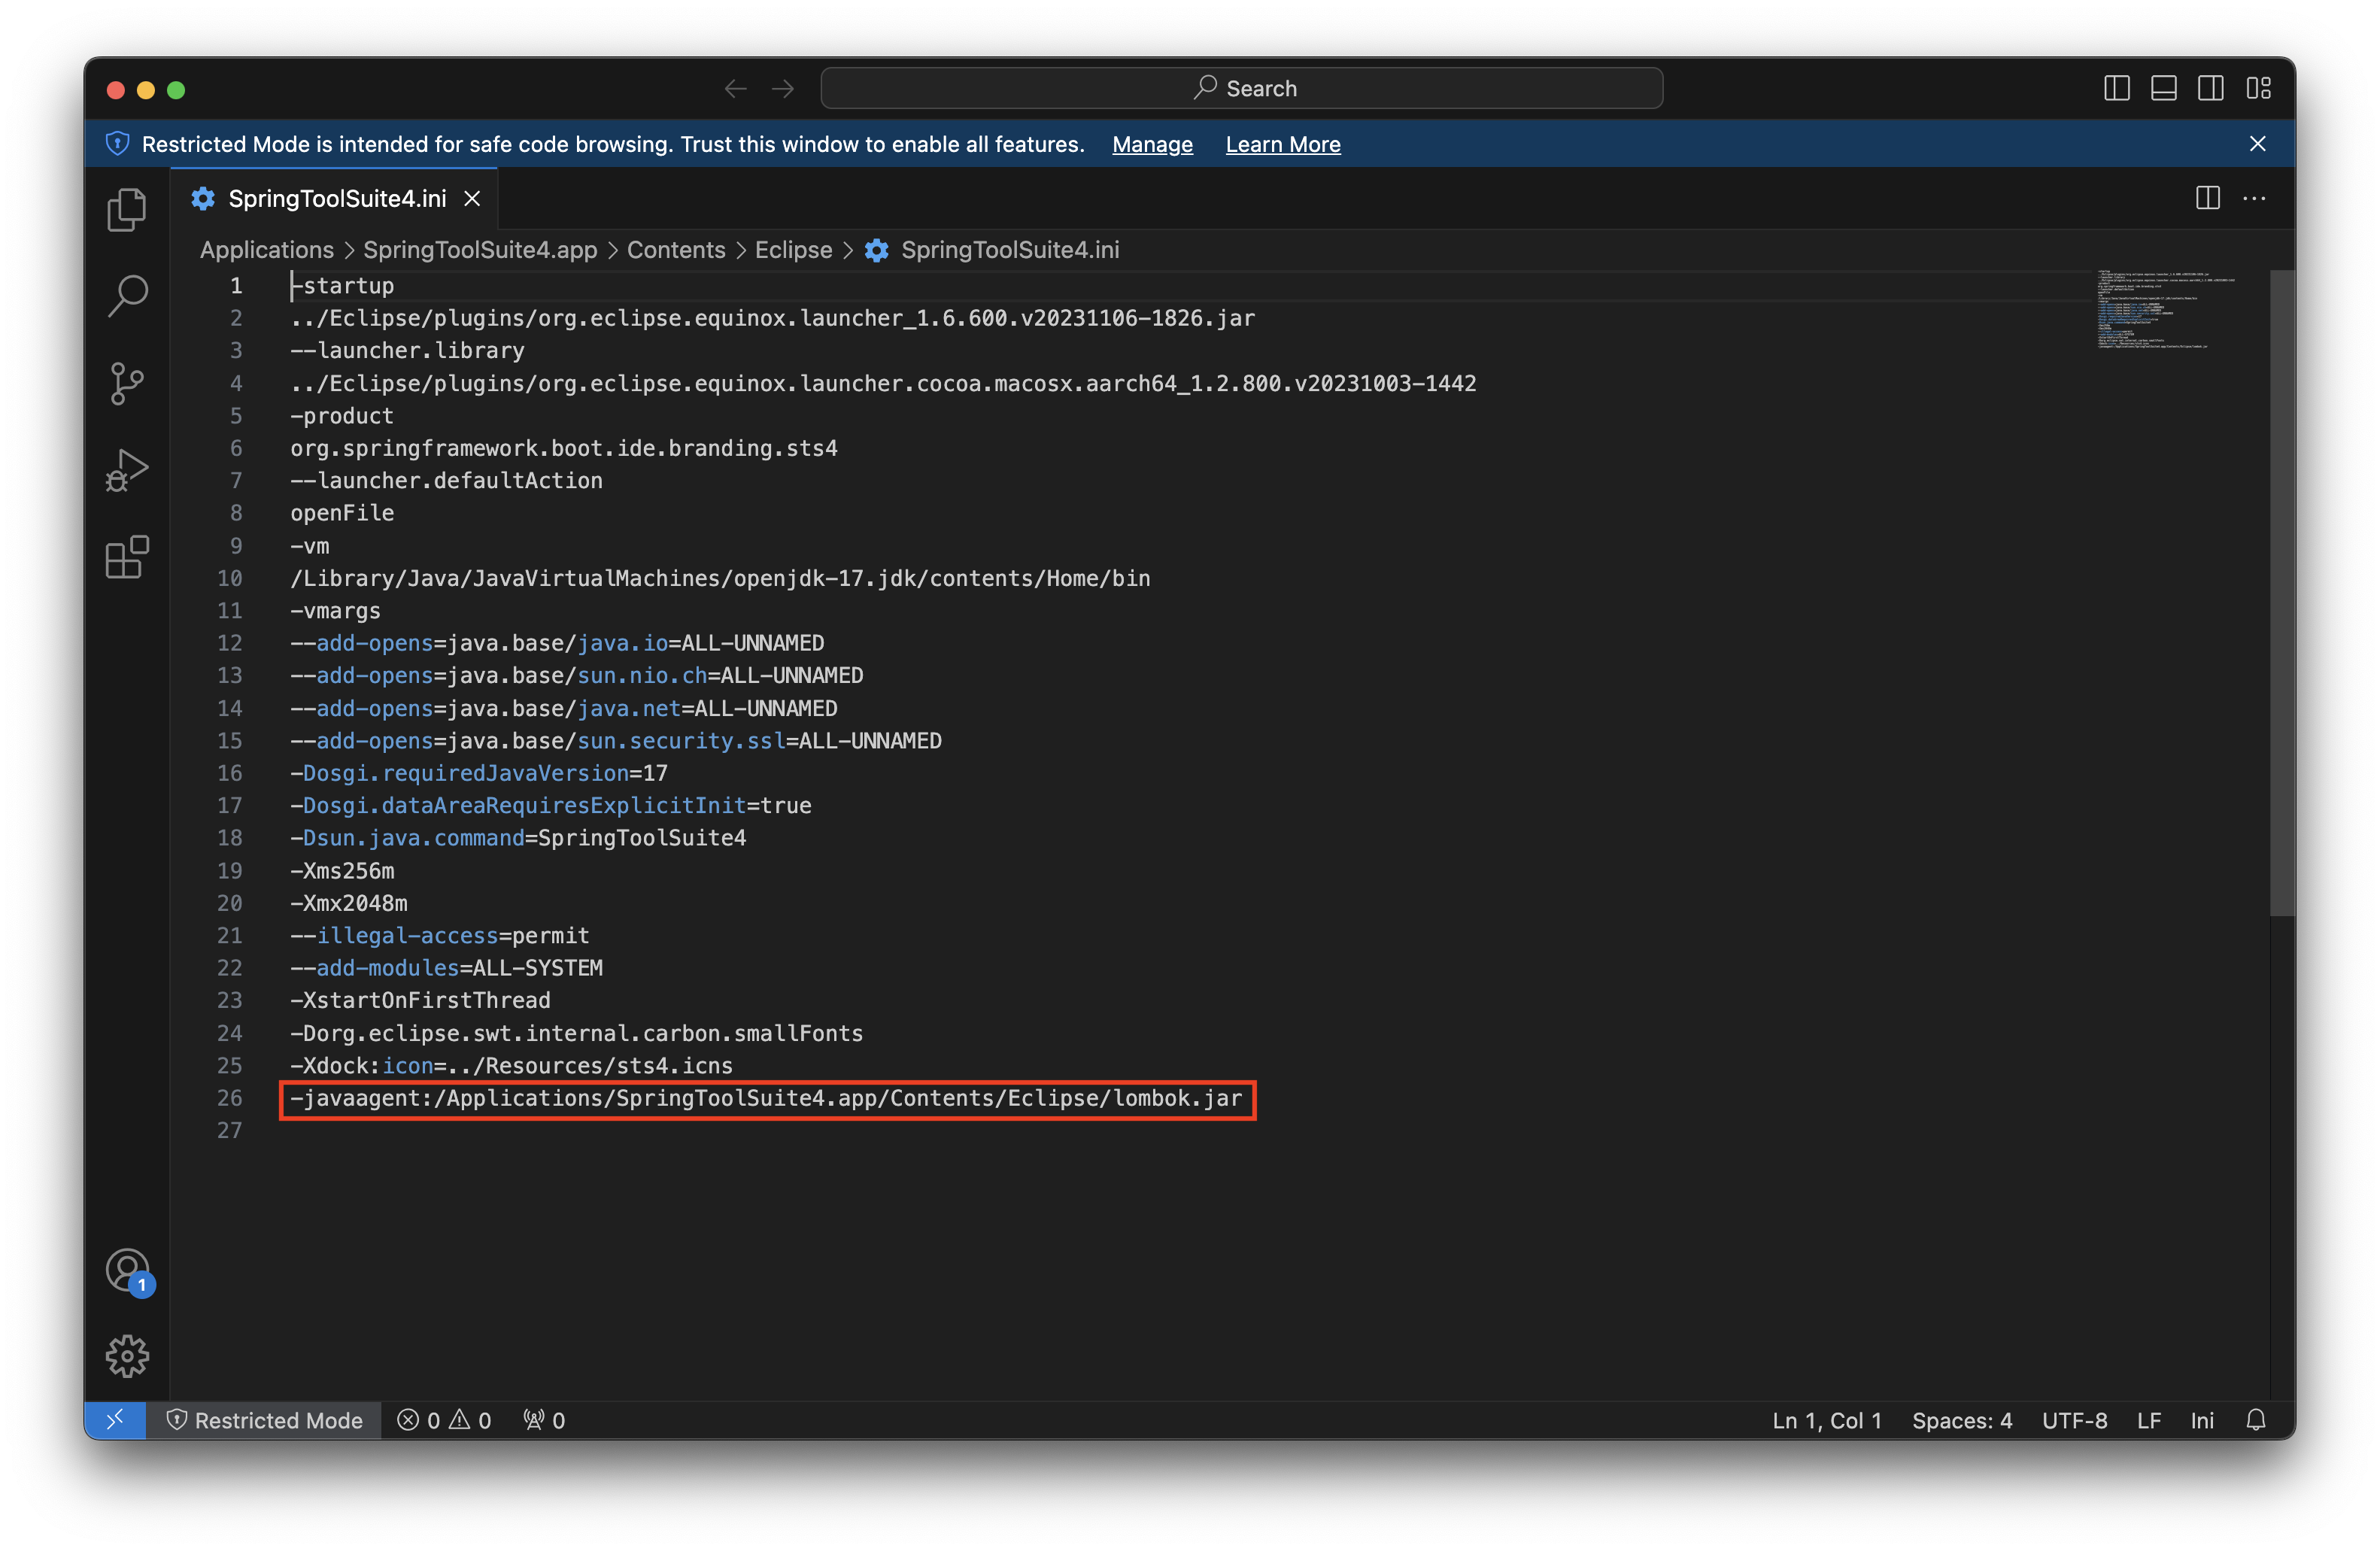
Task: Open Run and Debug view
Action: tap(127, 470)
